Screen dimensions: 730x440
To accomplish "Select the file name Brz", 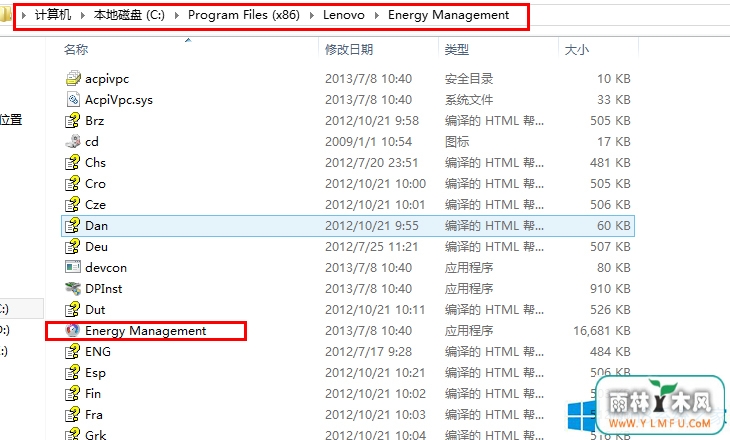I will [x=95, y=121].
